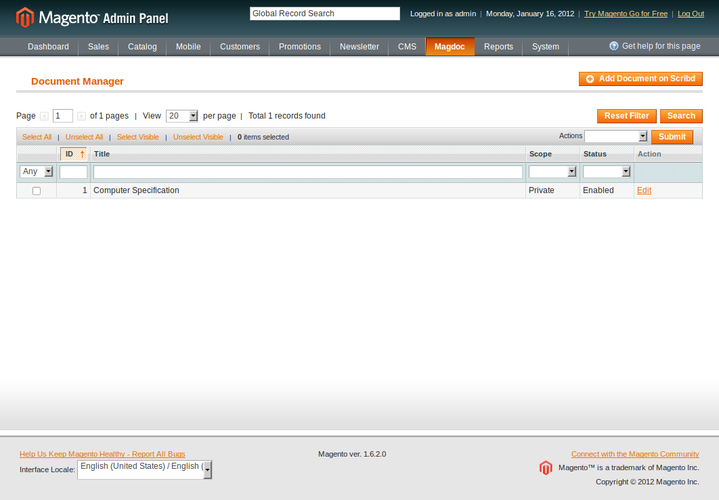Viewport: 719px width, 500px height.
Task: Click the Submit button
Action: tap(672, 137)
